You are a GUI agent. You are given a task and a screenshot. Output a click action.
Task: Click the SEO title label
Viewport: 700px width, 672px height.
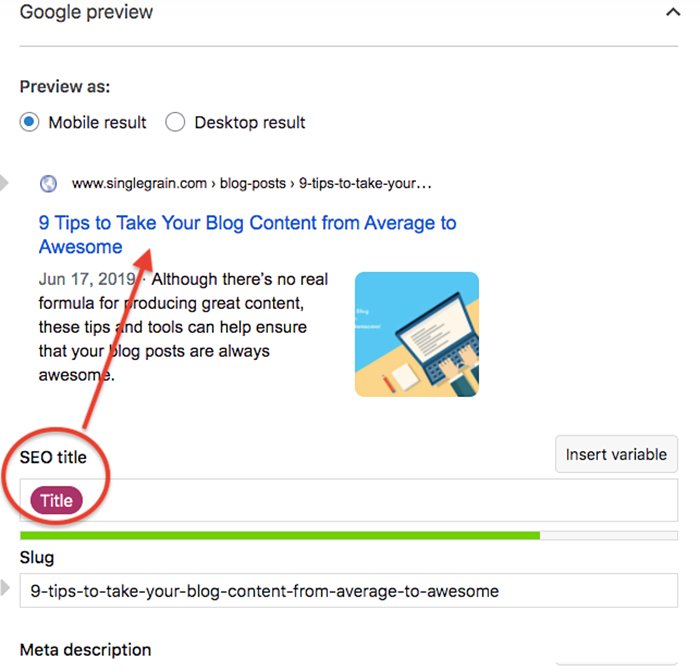coord(53,457)
